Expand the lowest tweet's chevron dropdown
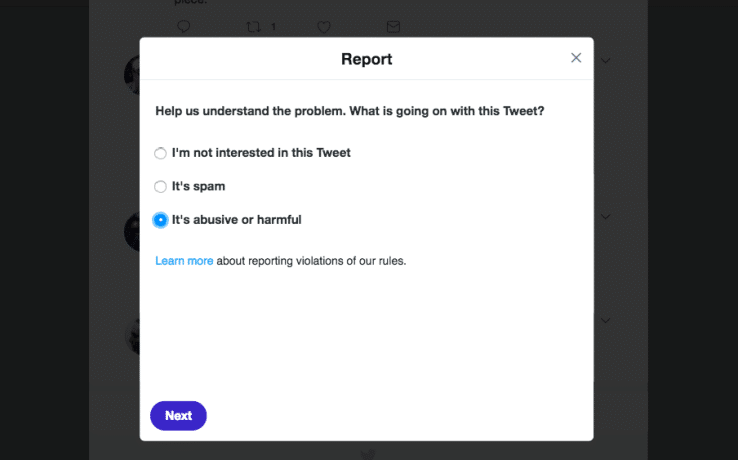 tap(605, 320)
